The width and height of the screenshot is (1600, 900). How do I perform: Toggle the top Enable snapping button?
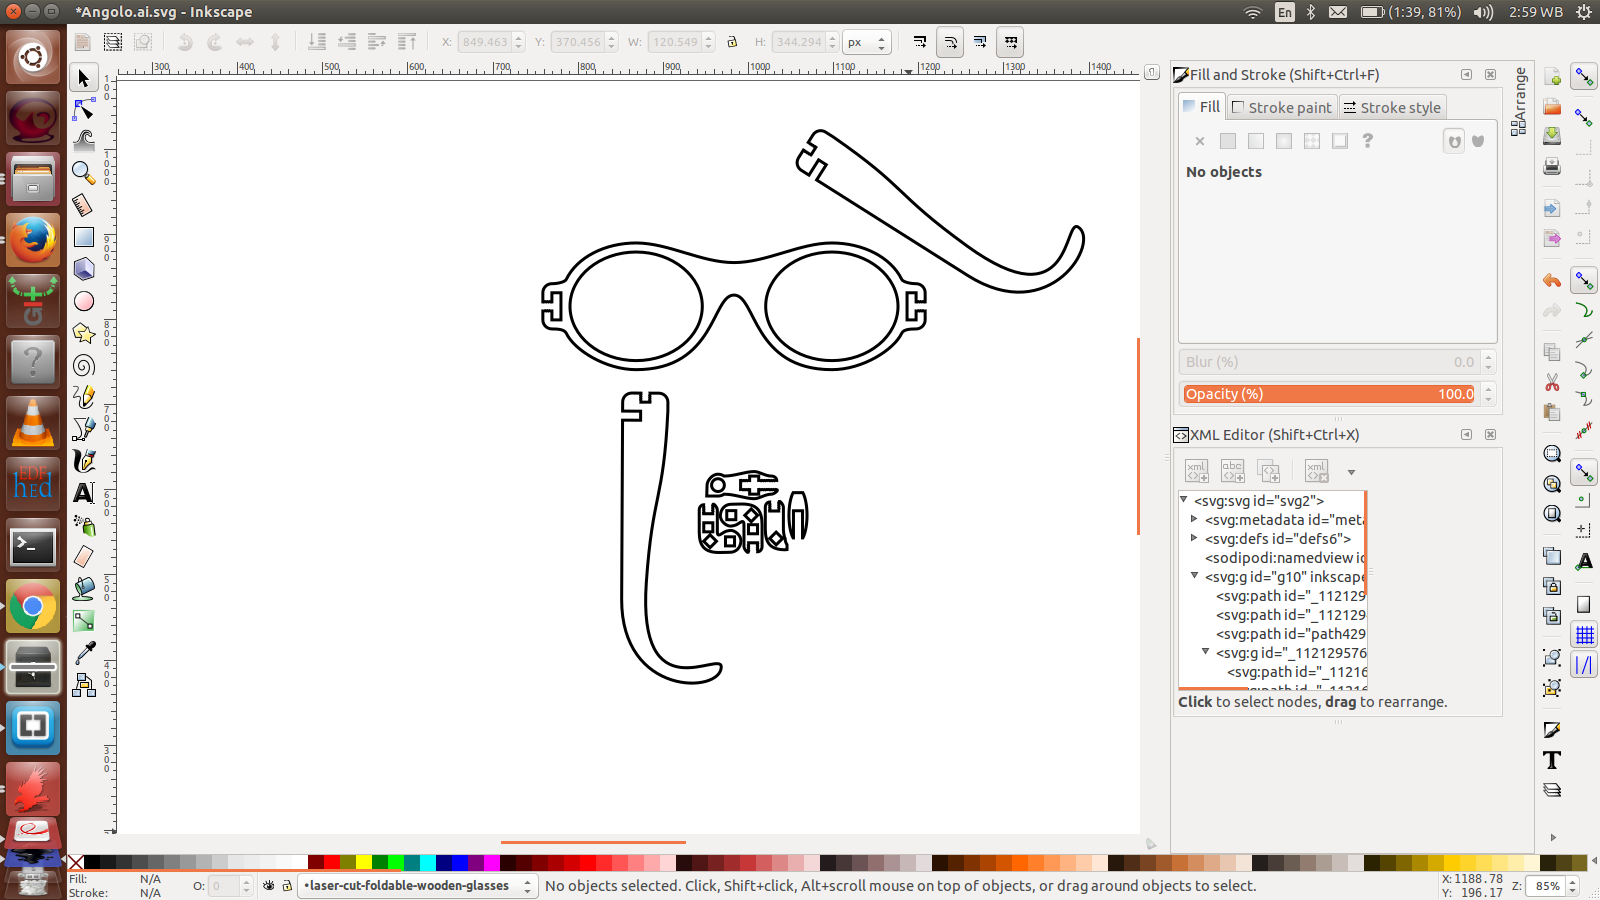(x=1584, y=77)
